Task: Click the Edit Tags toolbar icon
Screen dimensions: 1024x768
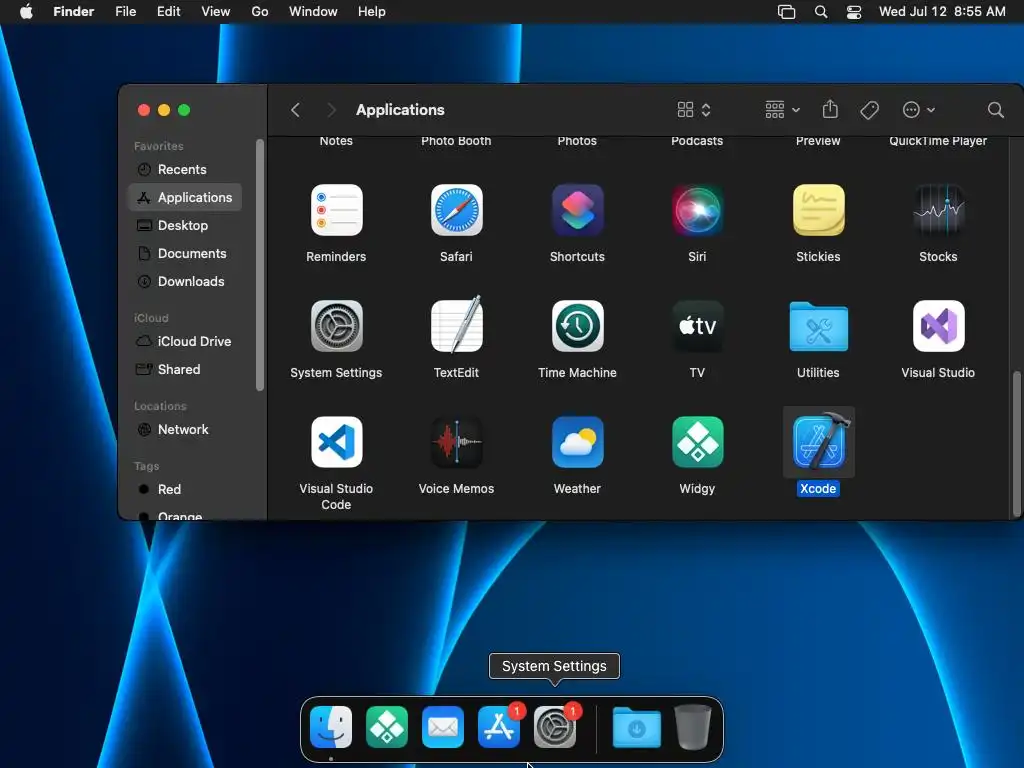Action: tap(869, 110)
